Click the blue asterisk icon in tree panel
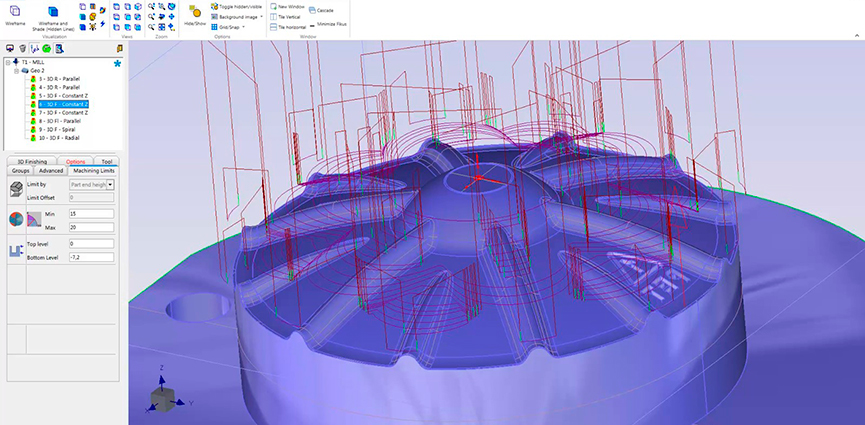865x425 pixels. 117,64
